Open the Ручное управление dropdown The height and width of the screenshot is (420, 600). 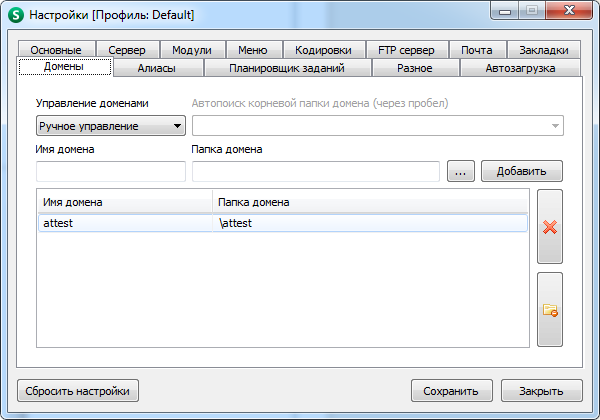tap(110, 126)
